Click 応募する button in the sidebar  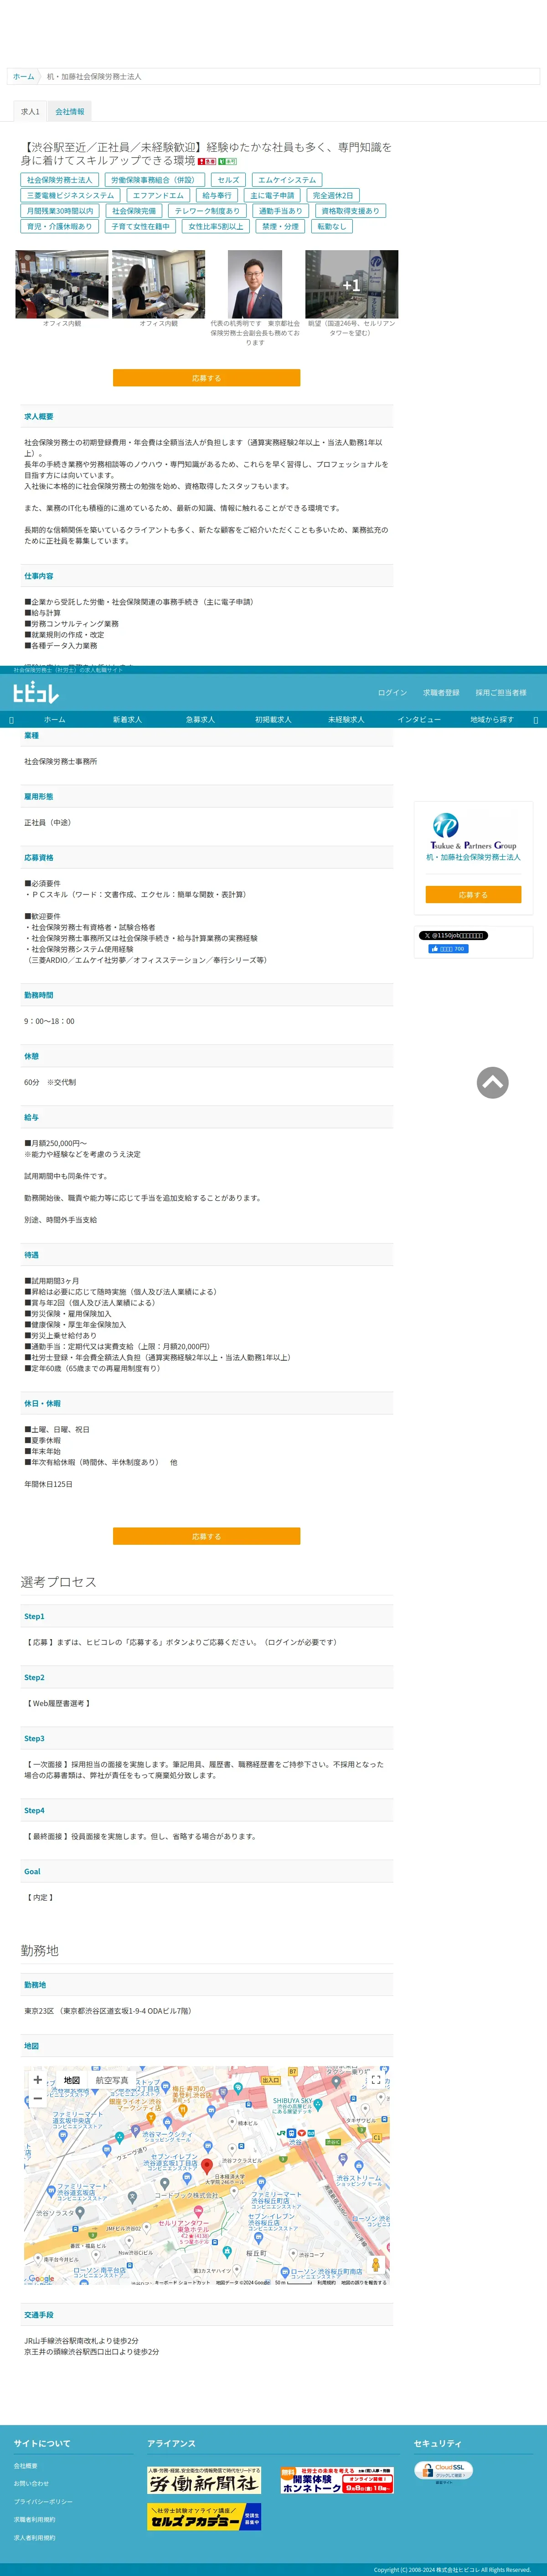click(473, 895)
